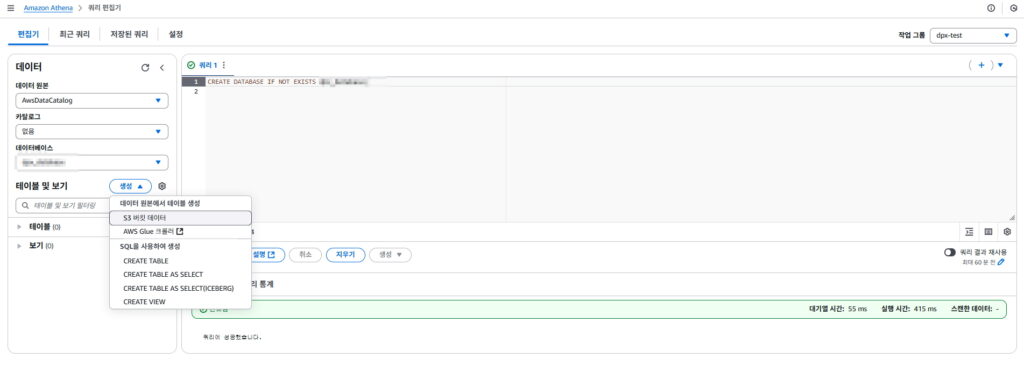The width and height of the screenshot is (1024, 380).
Task: Click the table and view filter field
Action: [92, 205]
